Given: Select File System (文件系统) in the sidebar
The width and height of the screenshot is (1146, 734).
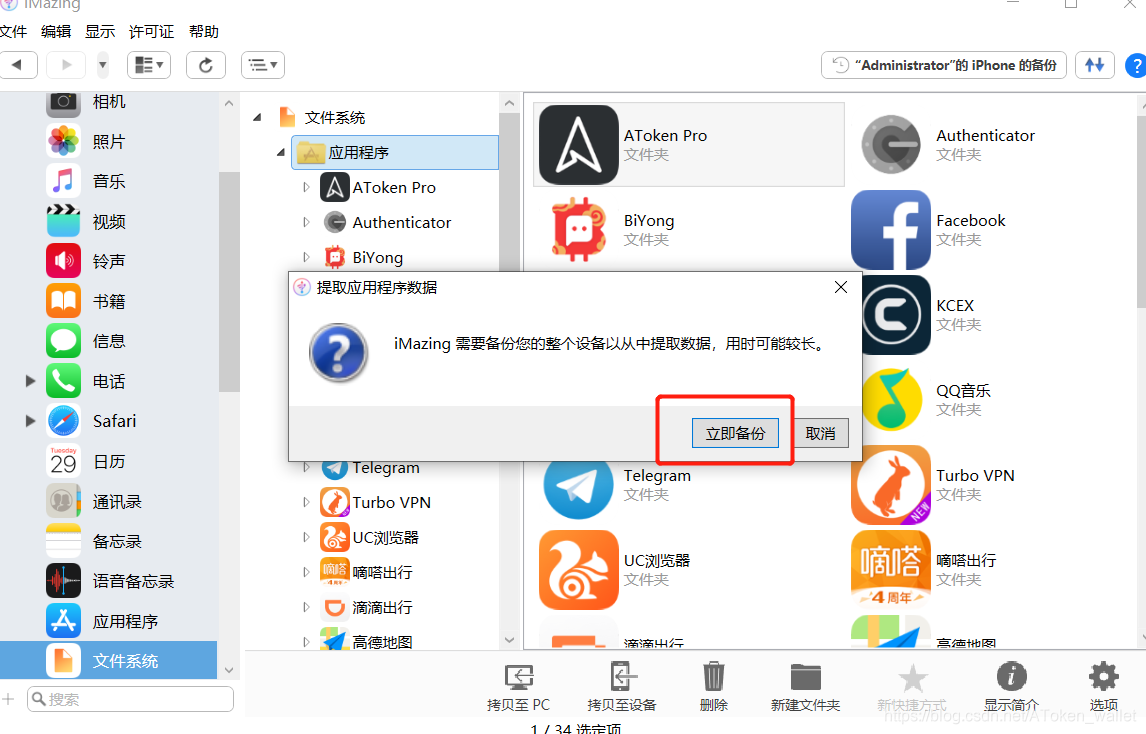Looking at the screenshot, I should (x=110, y=661).
